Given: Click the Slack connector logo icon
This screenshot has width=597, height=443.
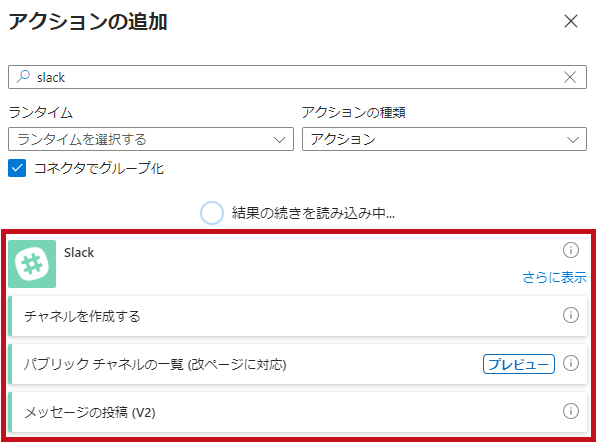Looking at the screenshot, I should click(x=32, y=264).
